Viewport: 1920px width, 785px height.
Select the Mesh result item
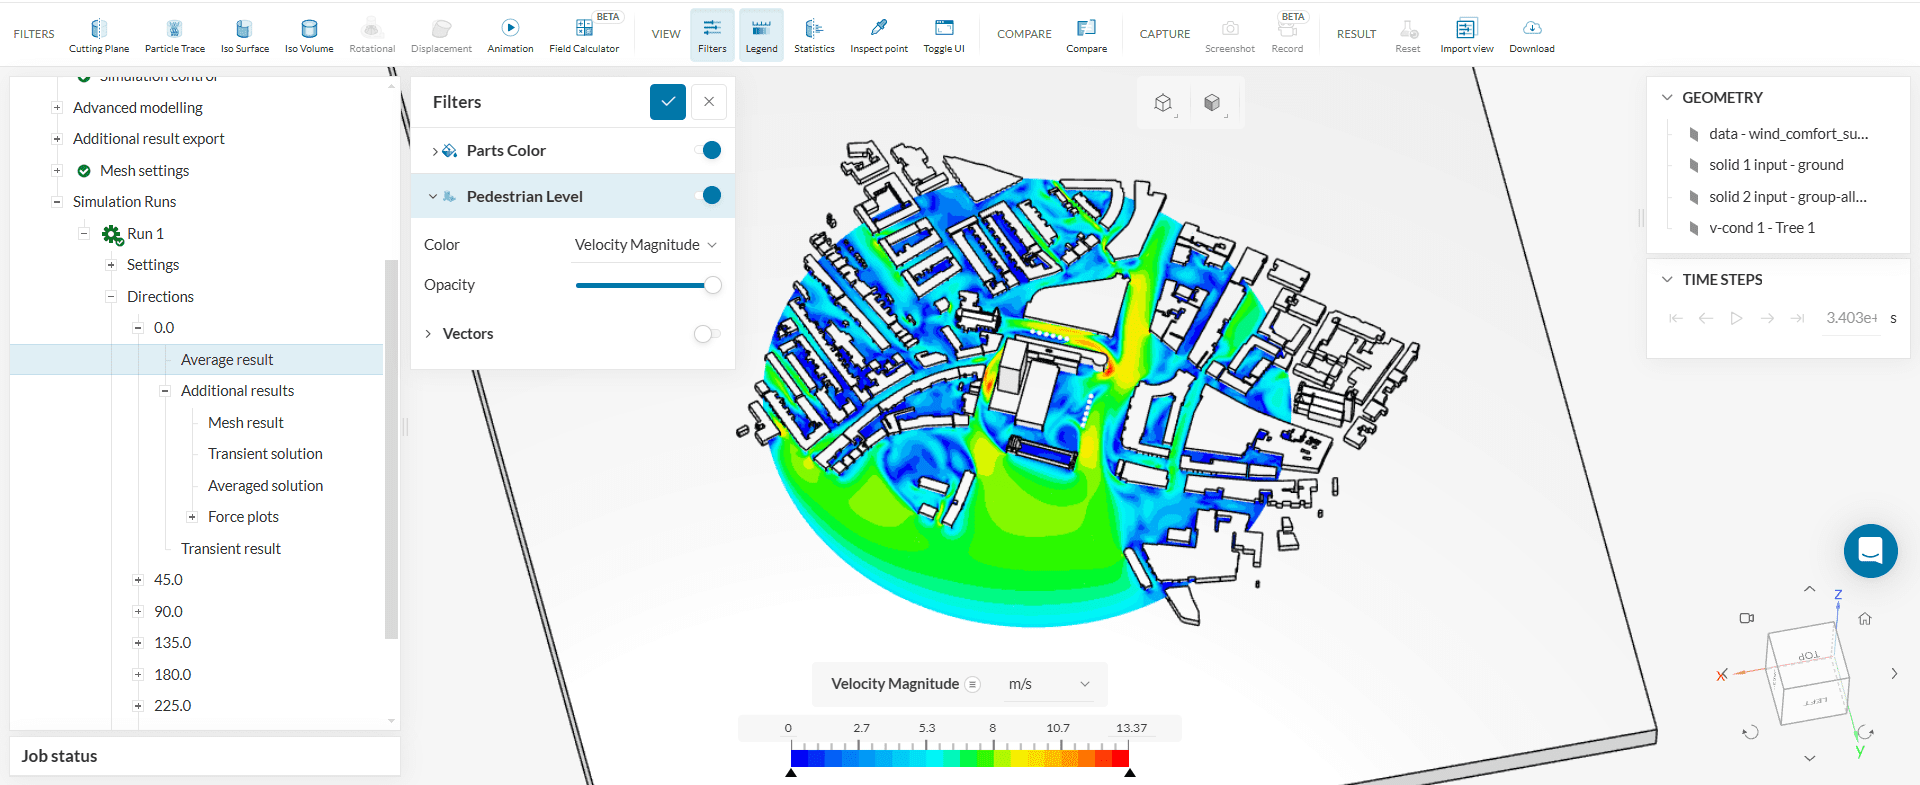pos(246,423)
